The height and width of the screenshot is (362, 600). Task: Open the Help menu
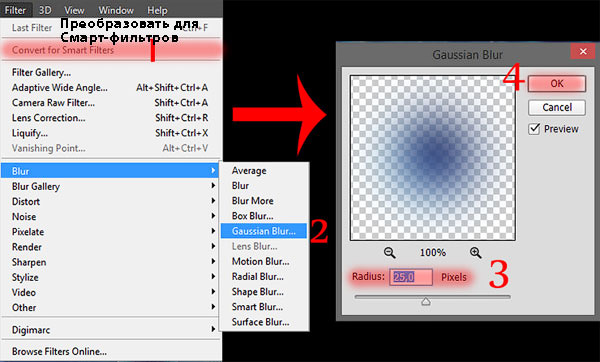pyautogui.click(x=157, y=10)
